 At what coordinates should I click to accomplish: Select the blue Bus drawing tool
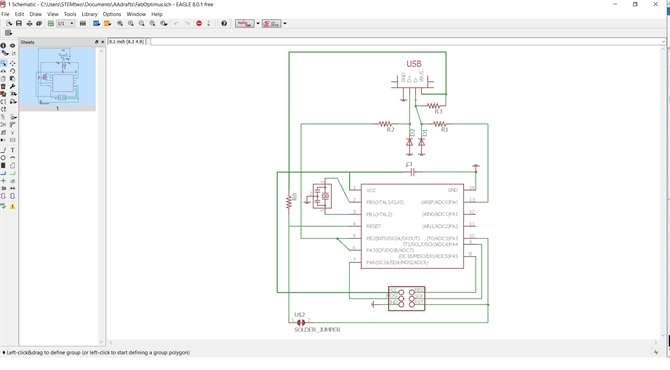(x=3, y=173)
